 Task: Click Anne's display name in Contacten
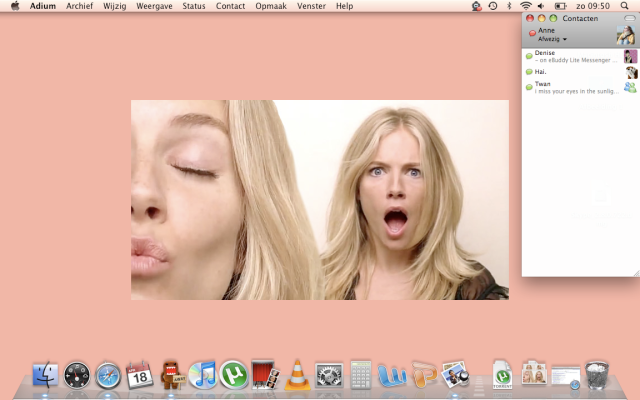coord(546,30)
